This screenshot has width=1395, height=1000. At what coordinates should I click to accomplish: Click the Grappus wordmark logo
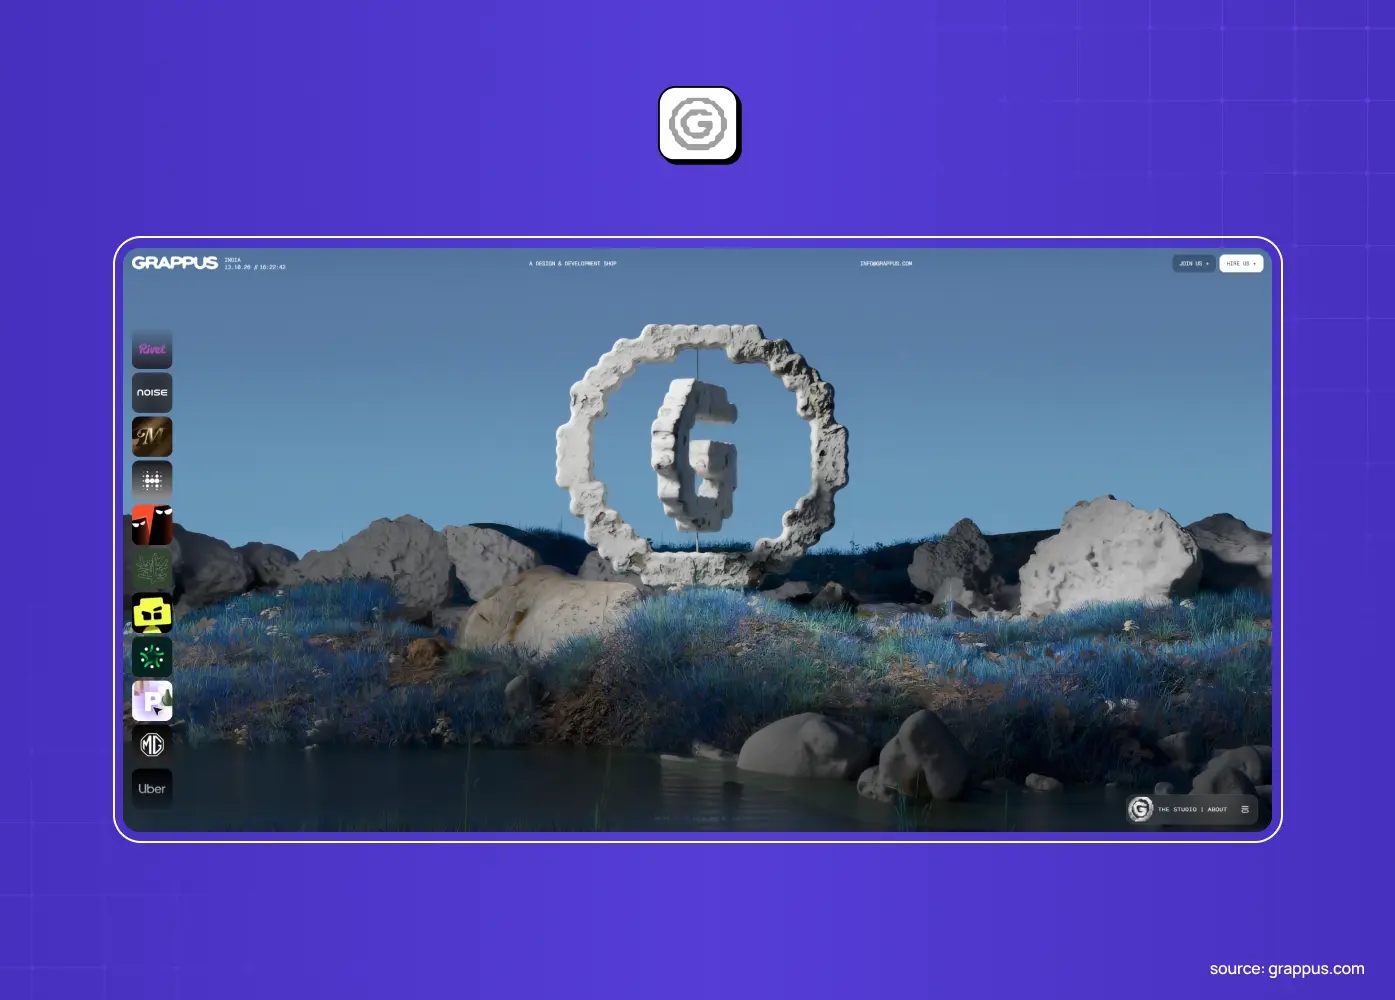[x=175, y=263]
